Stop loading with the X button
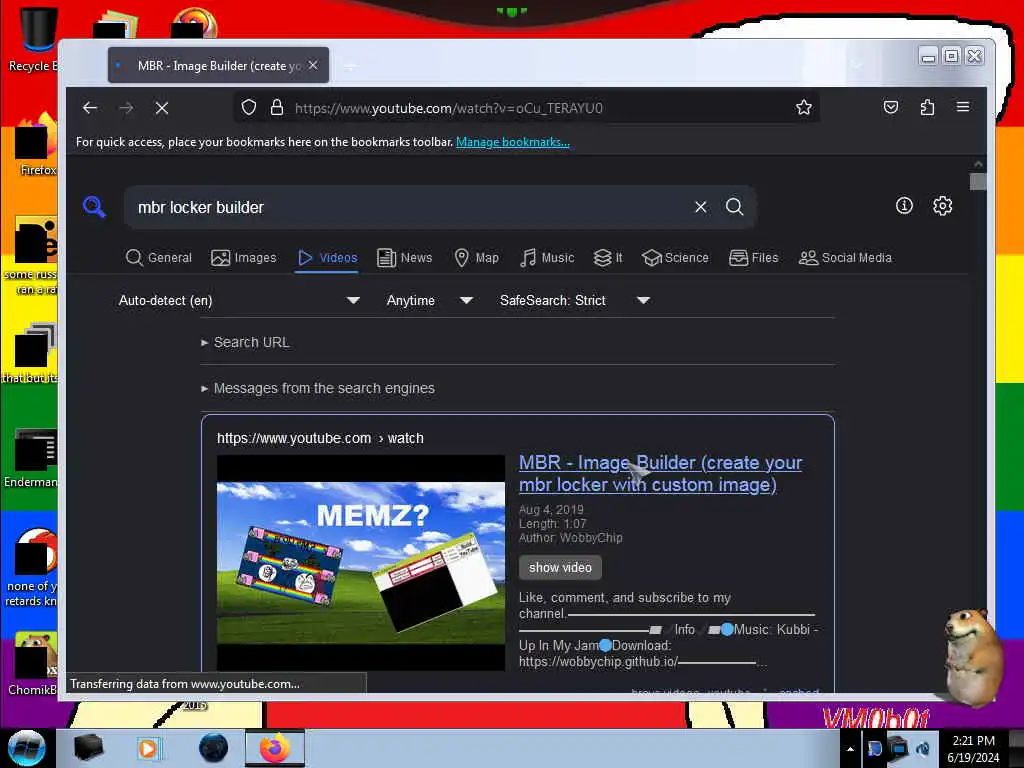Image resolution: width=1024 pixels, height=768 pixels. (162, 108)
